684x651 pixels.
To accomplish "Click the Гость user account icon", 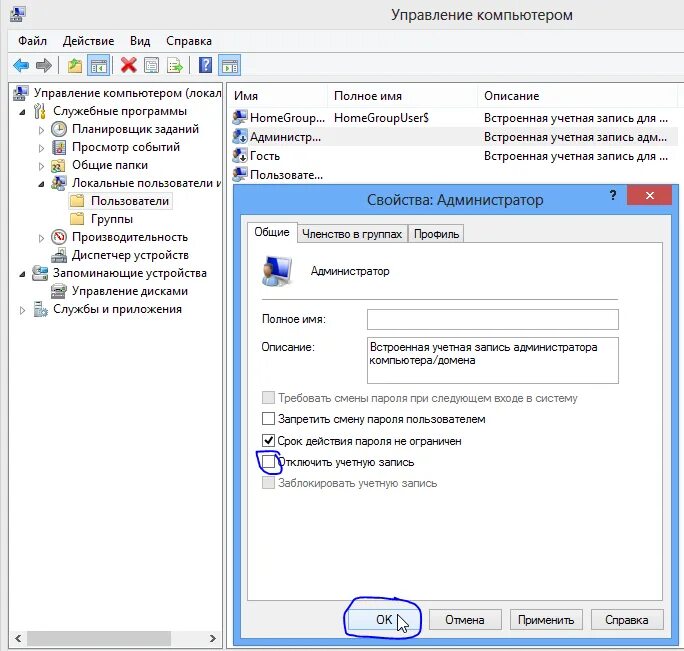I will pyautogui.click(x=240, y=156).
